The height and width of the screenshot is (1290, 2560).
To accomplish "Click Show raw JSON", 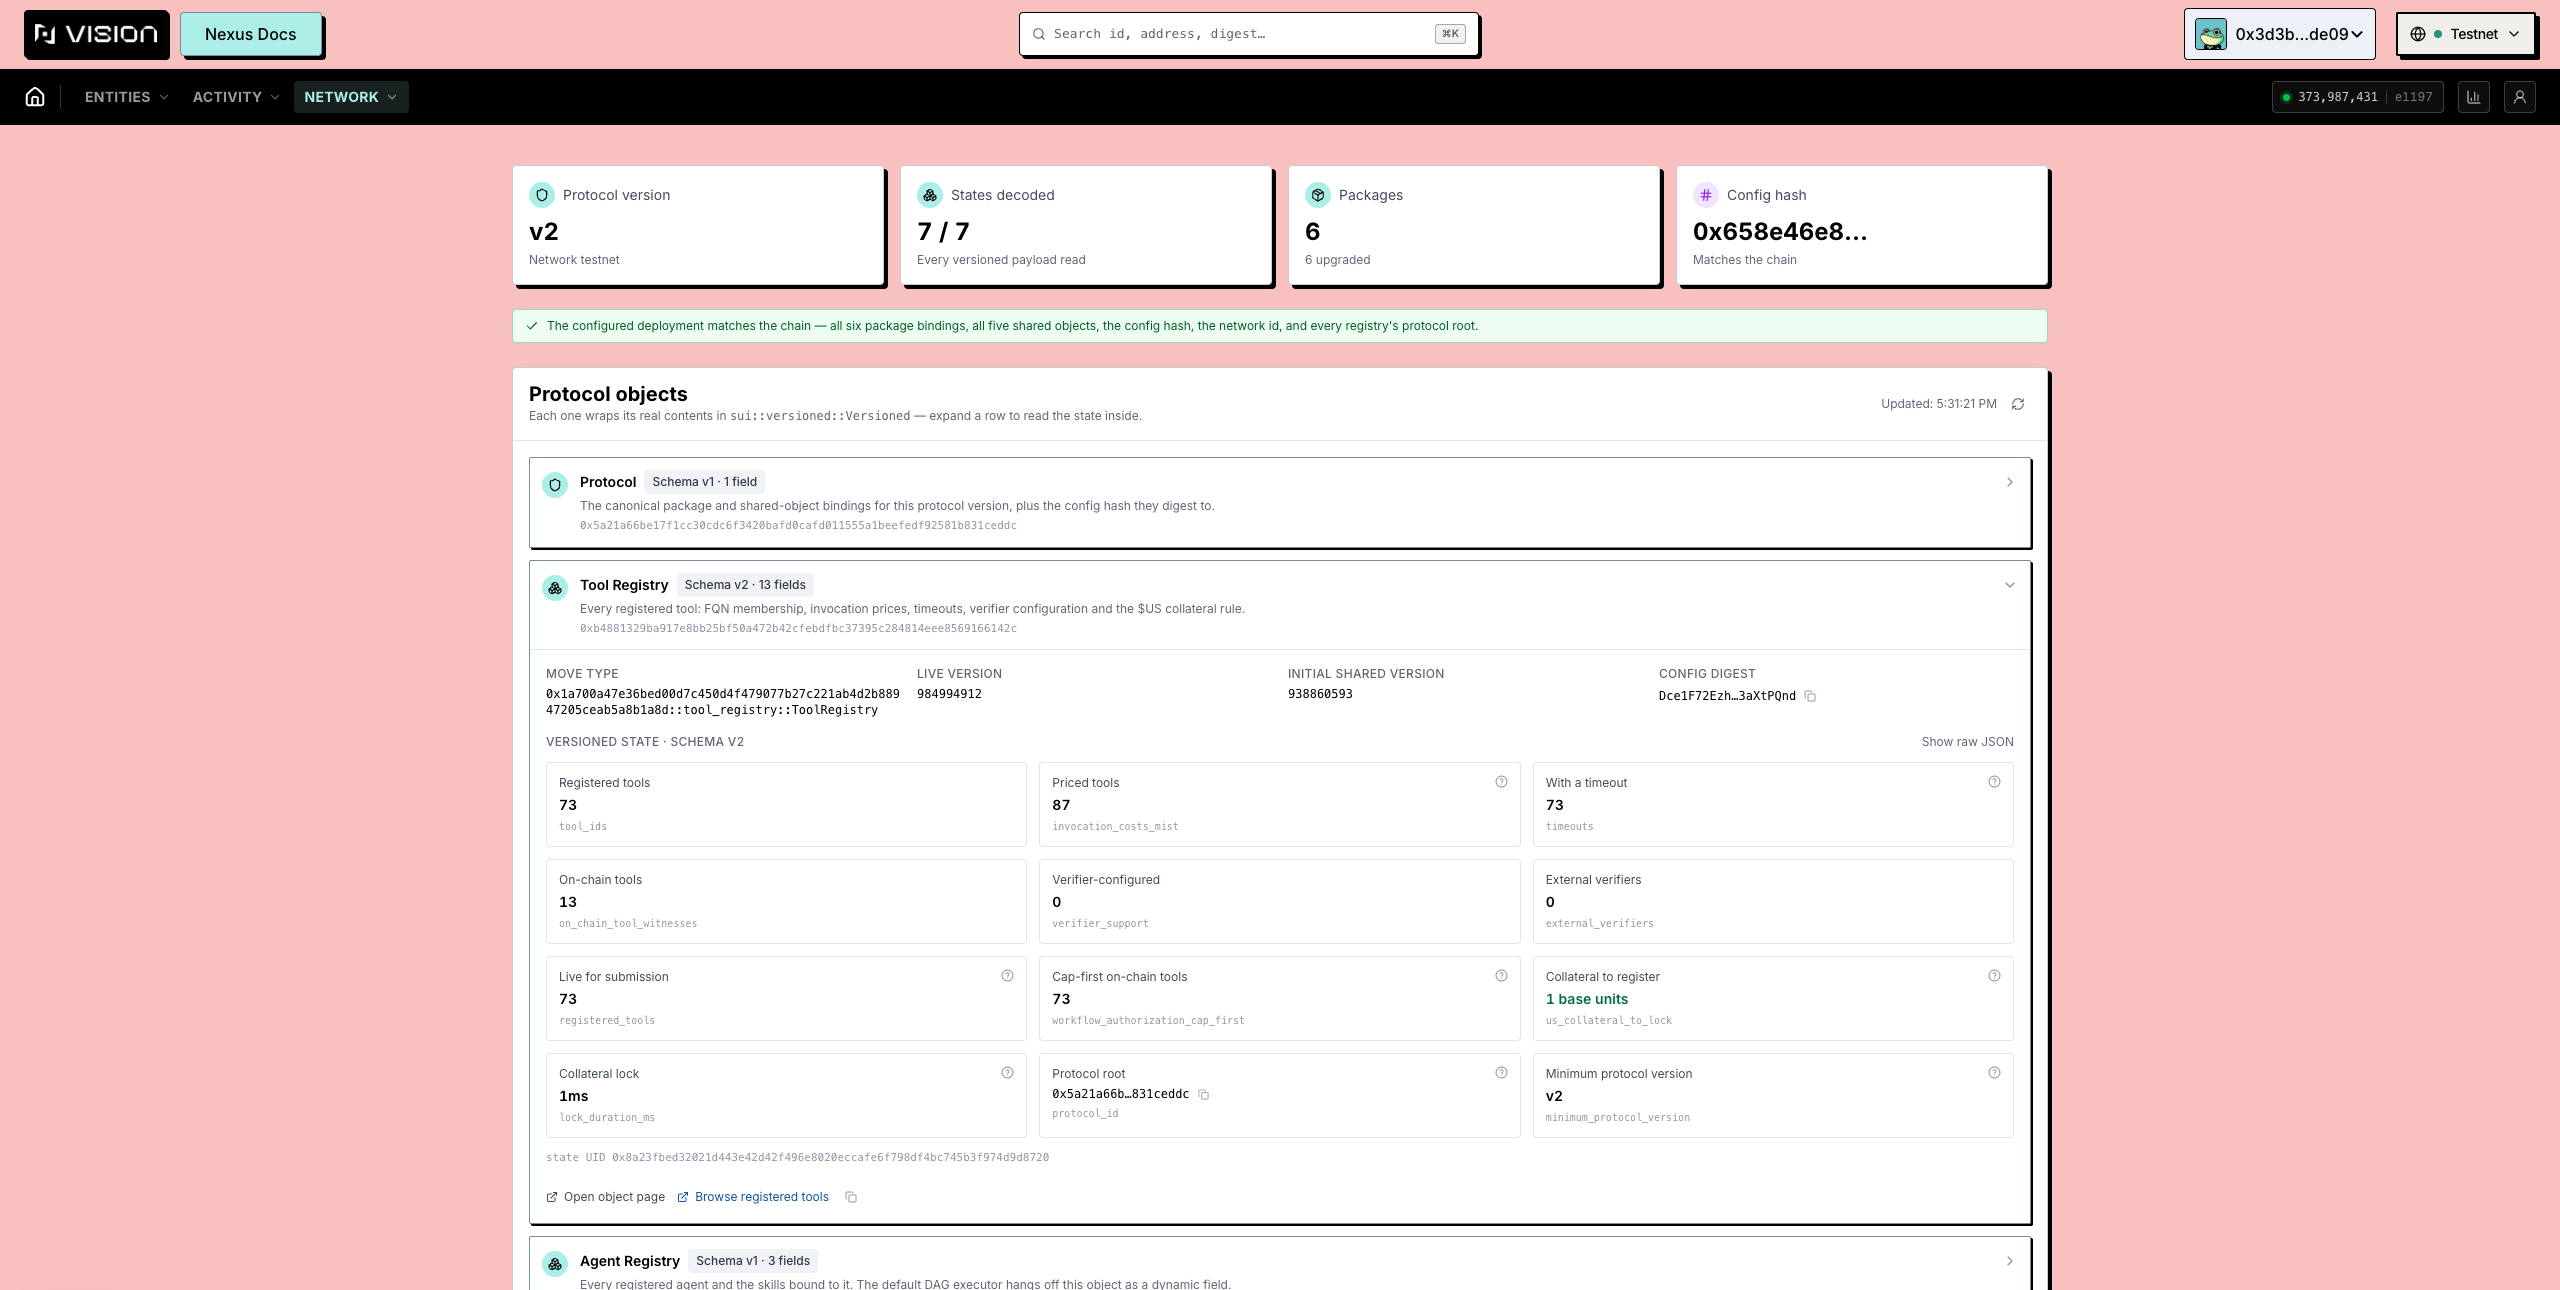I will click(1967, 742).
